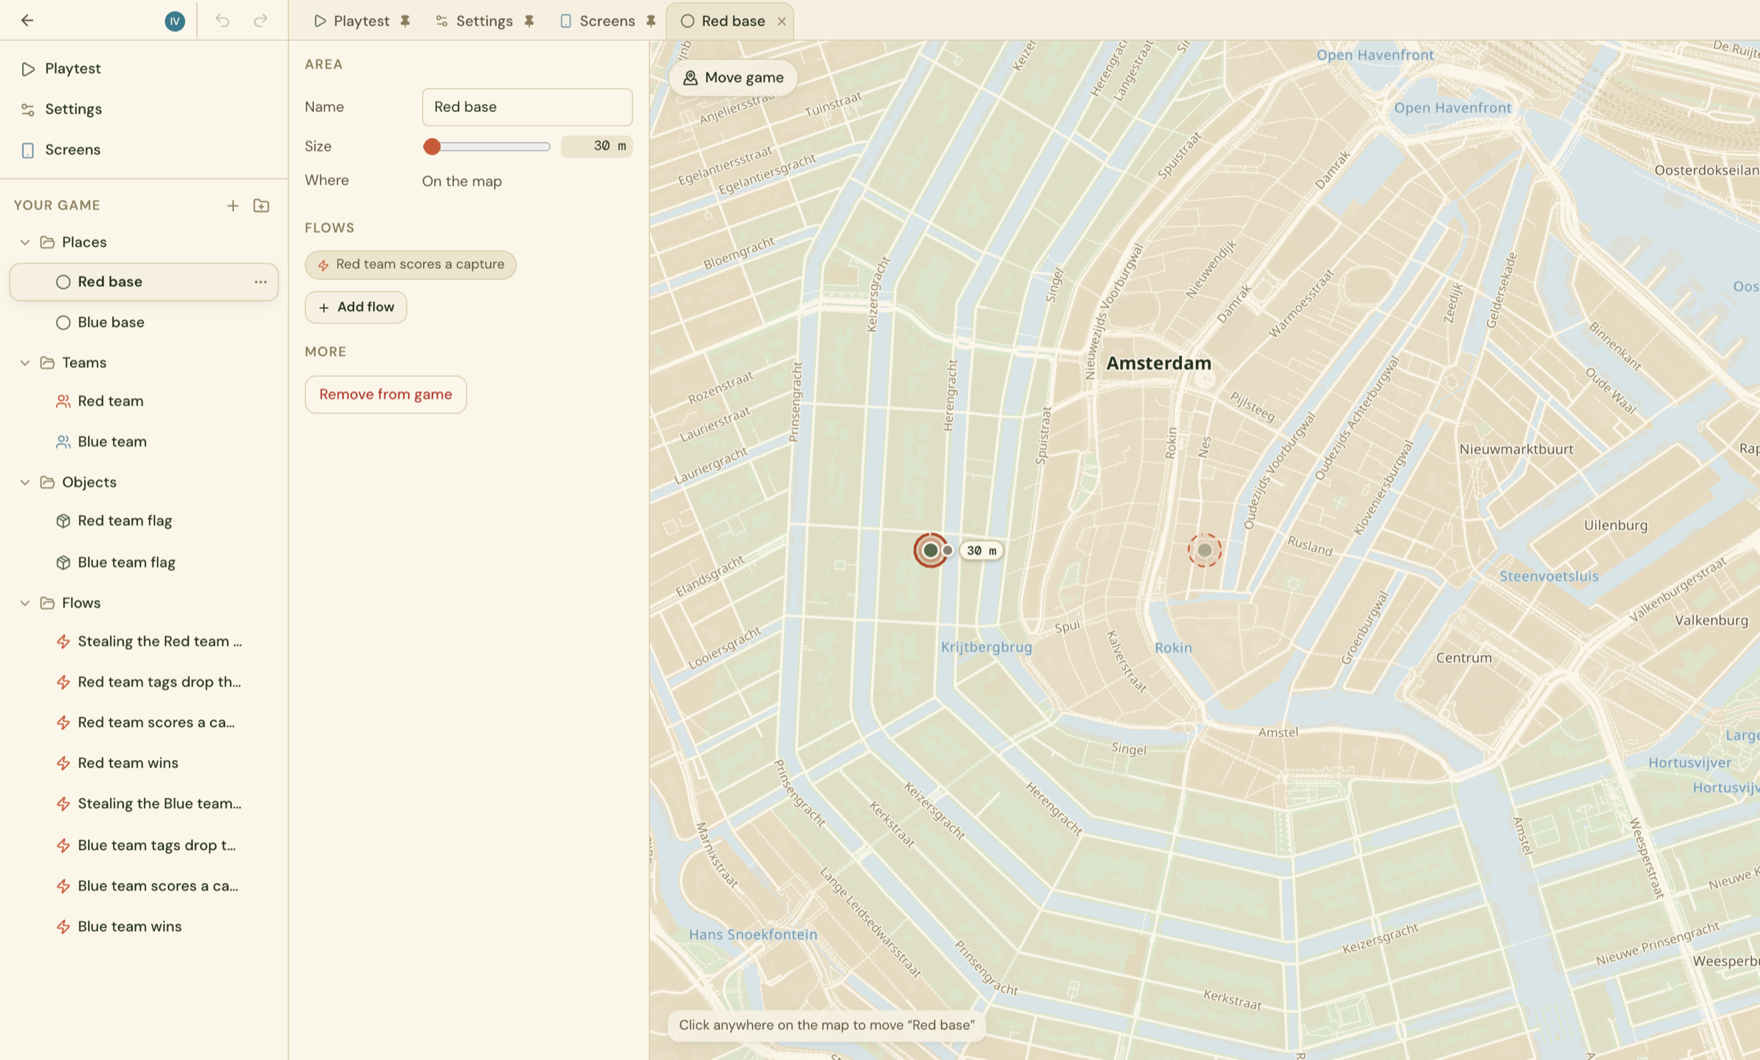
Task: Collapse the Flows folder
Action: click(25, 603)
